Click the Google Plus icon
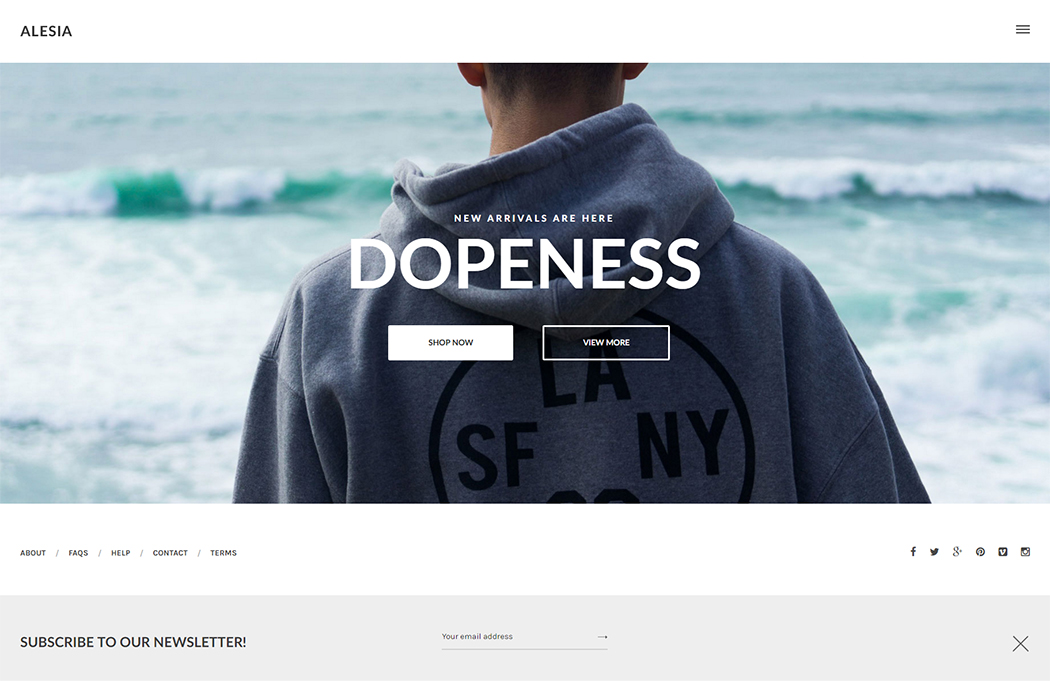This screenshot has width=1050, height=681. tap(957, 552)
